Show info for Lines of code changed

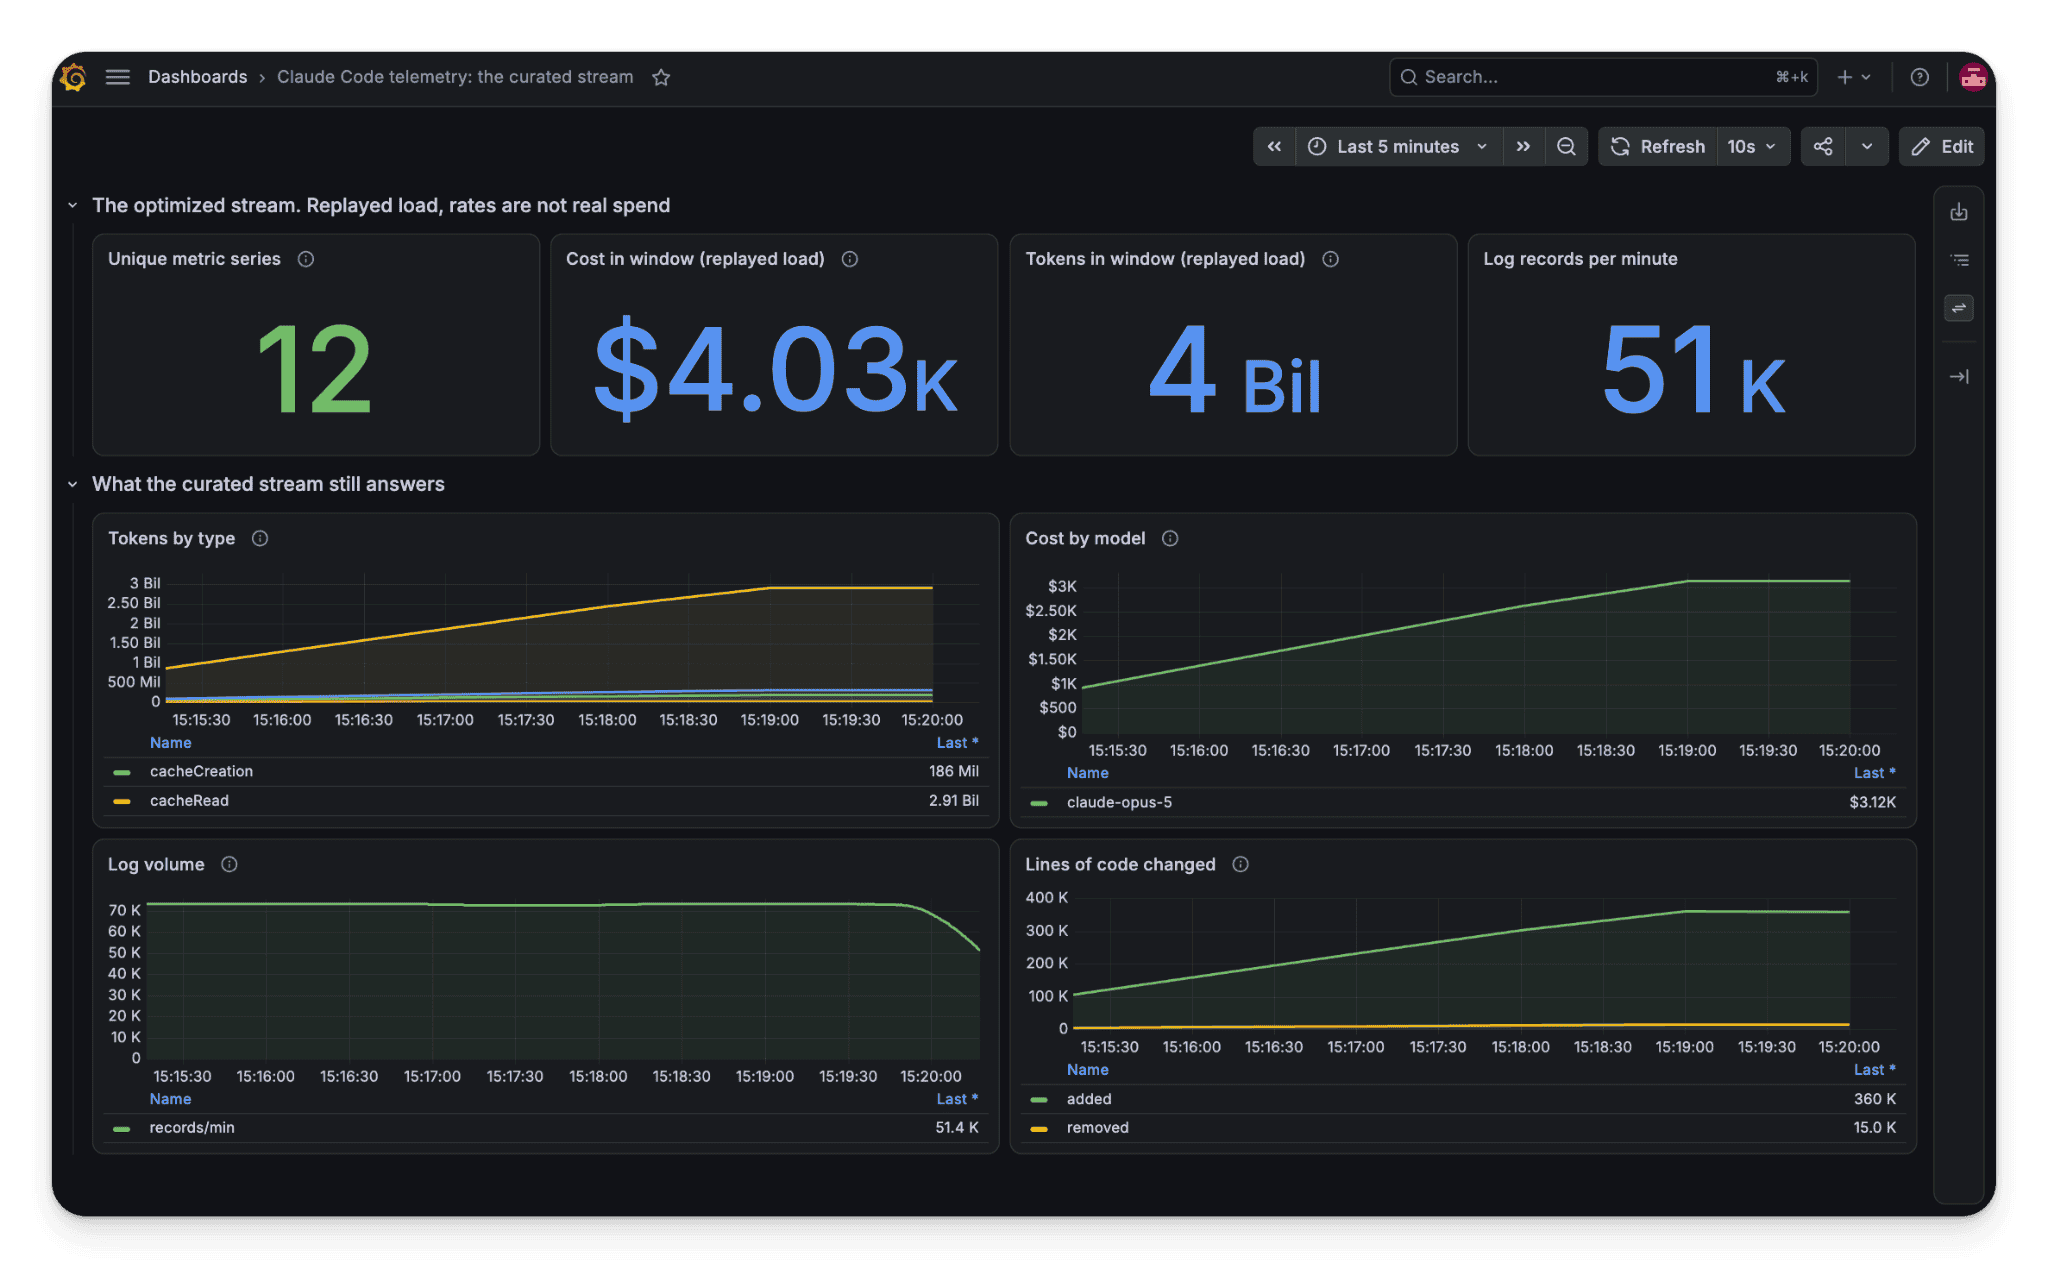(1241, 864)
